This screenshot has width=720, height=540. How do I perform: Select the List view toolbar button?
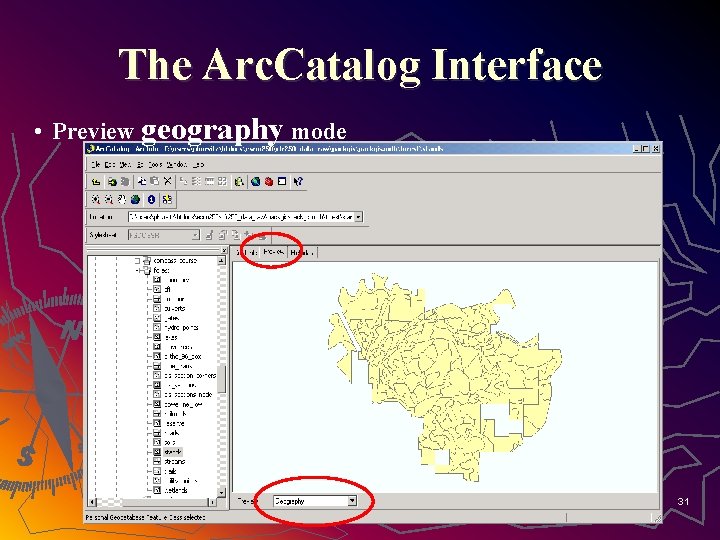click(x=196, y=181)
